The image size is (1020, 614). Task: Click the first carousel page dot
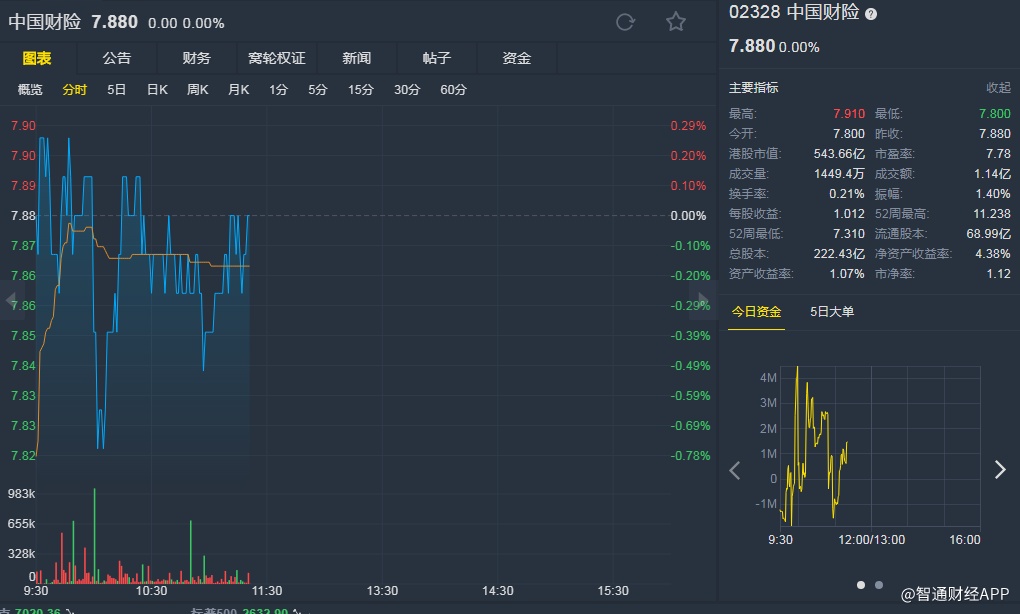861,584
